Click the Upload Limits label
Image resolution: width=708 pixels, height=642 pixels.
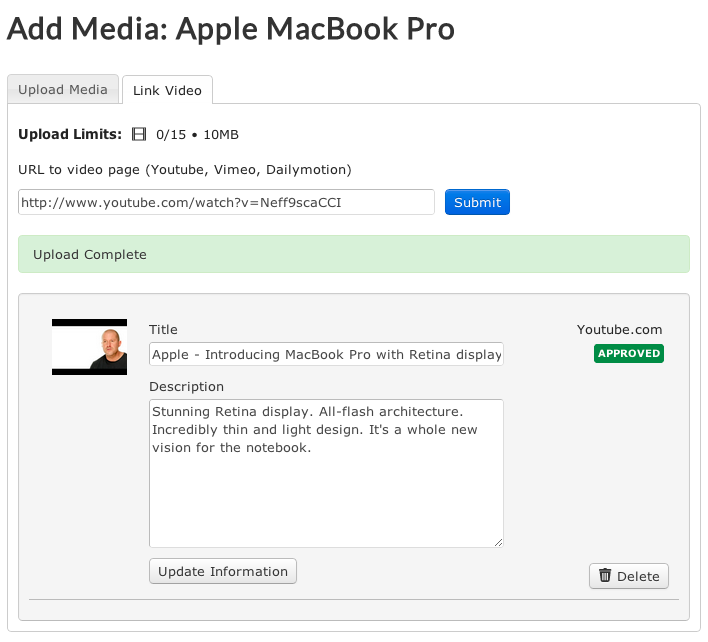70,135
